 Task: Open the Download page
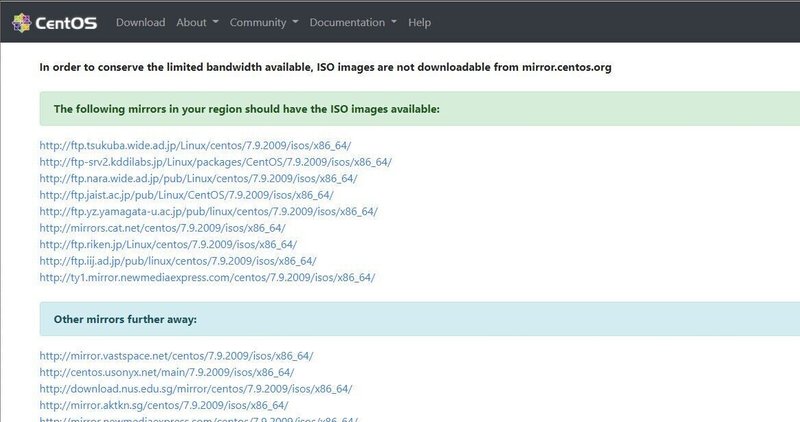(140, 22)
